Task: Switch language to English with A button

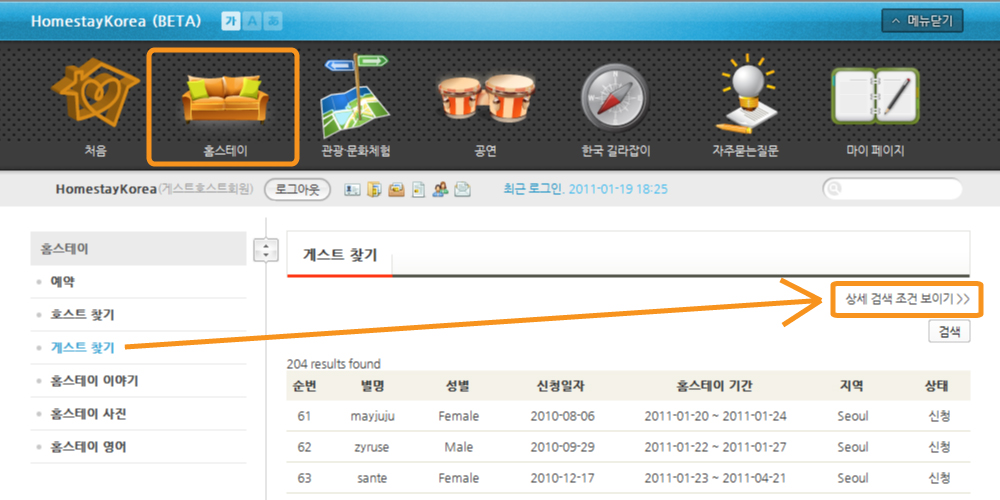Action: [252, 21]
